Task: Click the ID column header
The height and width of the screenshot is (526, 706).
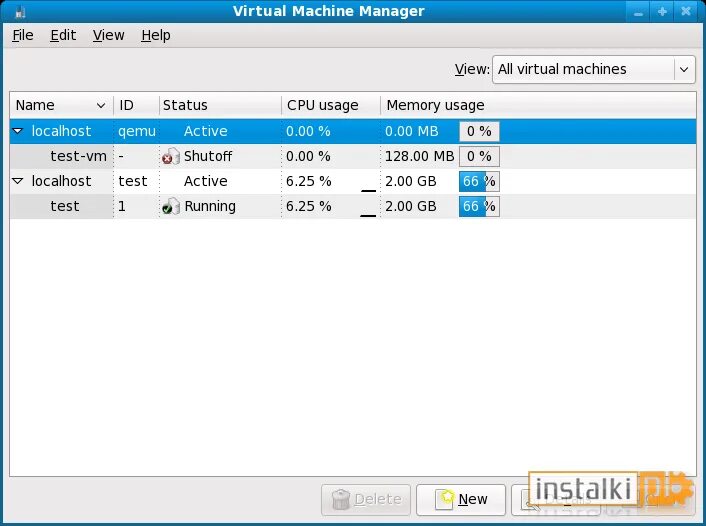Action: [x=136, y=105]
